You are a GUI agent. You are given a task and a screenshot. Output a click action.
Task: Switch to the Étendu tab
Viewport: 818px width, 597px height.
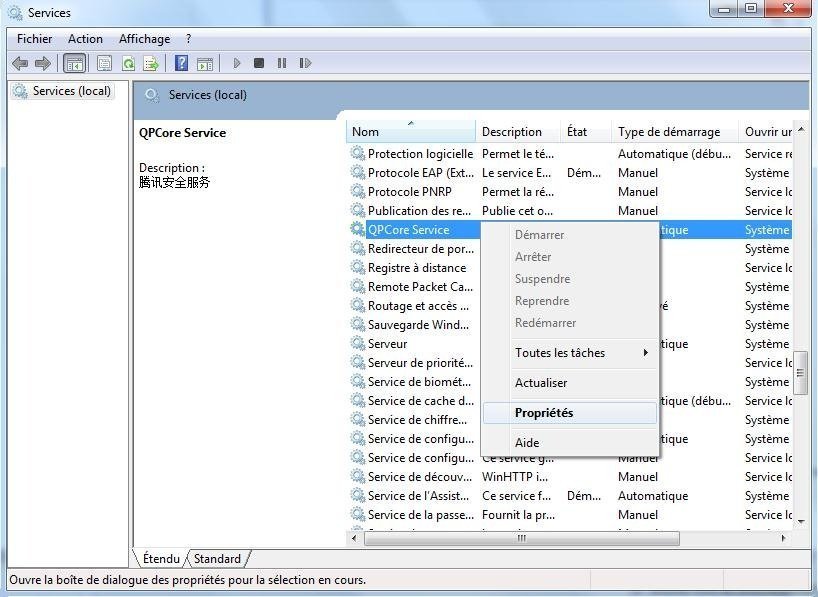coord(161,559)
